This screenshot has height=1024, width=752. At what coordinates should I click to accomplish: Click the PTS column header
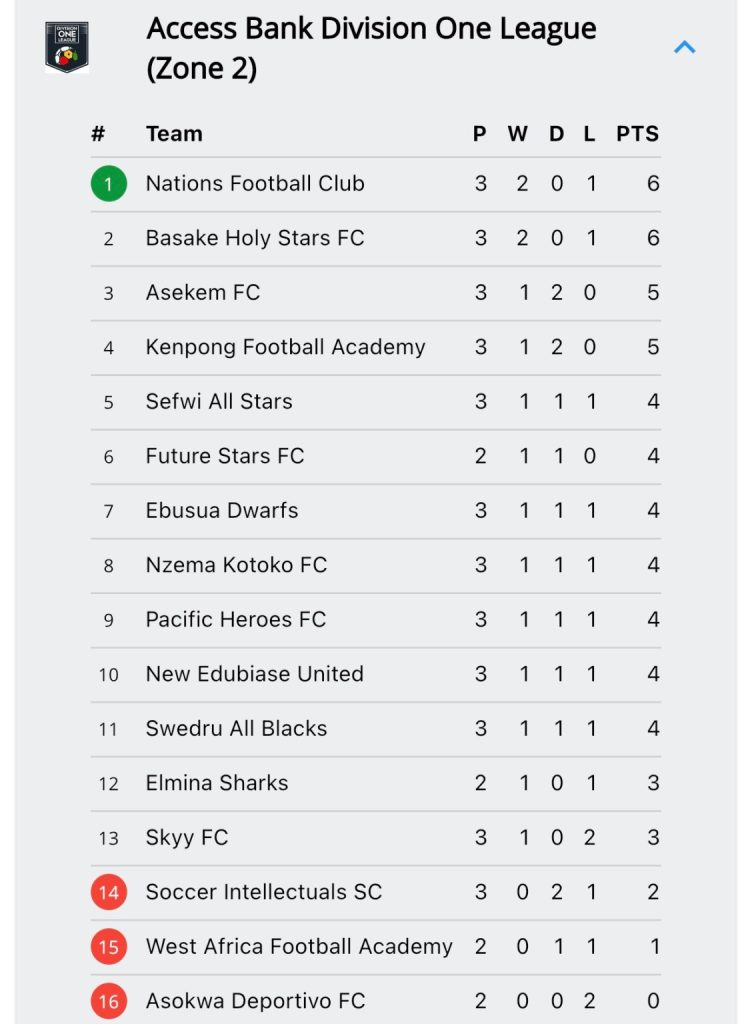point(637,134)
